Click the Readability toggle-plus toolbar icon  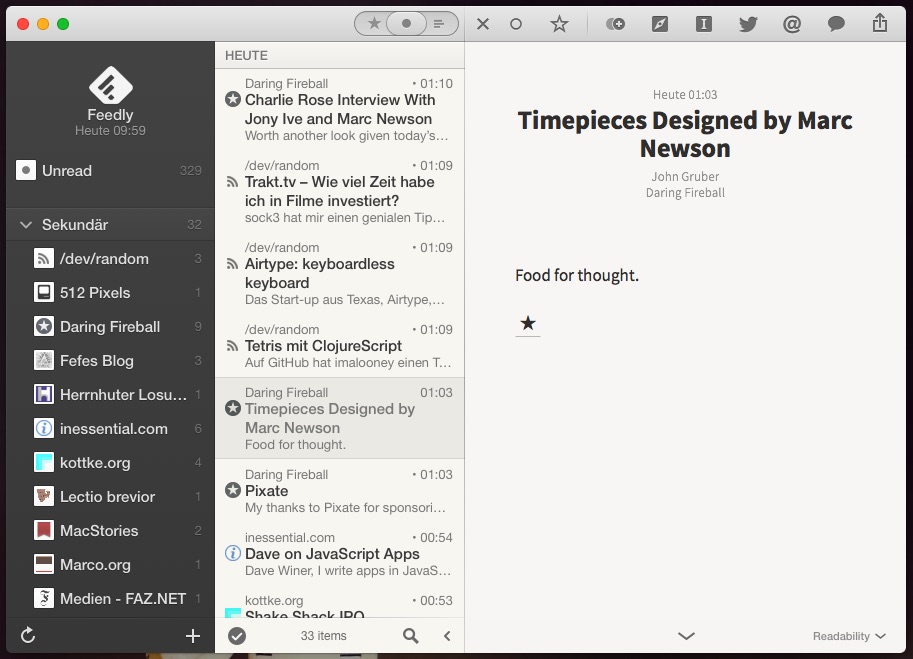(615, 24)
